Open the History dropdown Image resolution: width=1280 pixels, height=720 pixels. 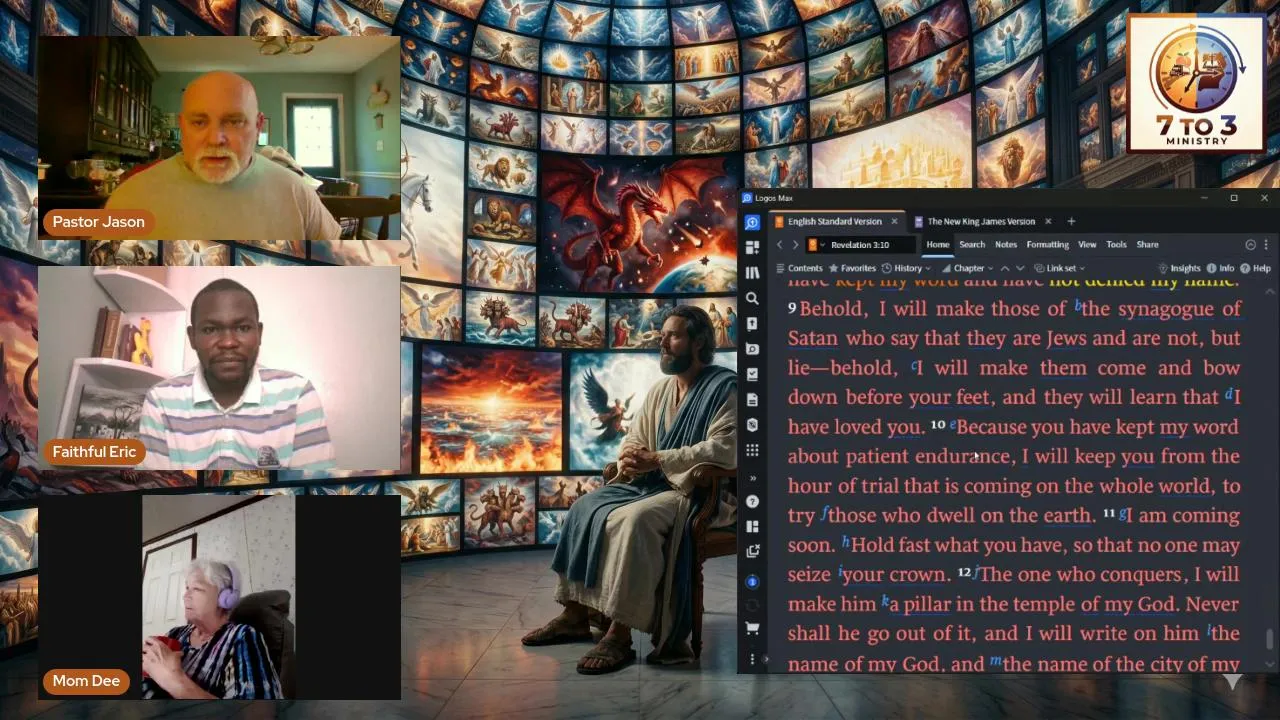pyautogui.click(x=906, y=268)
